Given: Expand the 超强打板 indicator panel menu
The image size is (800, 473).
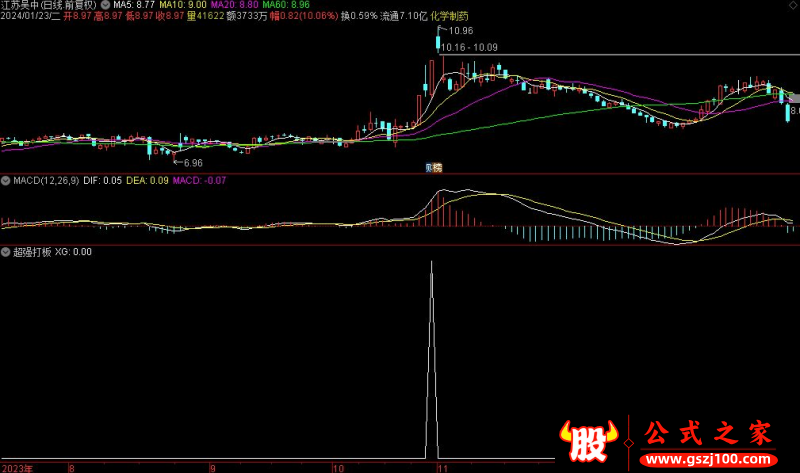Looking at the screenshot, I should [5, 252].
